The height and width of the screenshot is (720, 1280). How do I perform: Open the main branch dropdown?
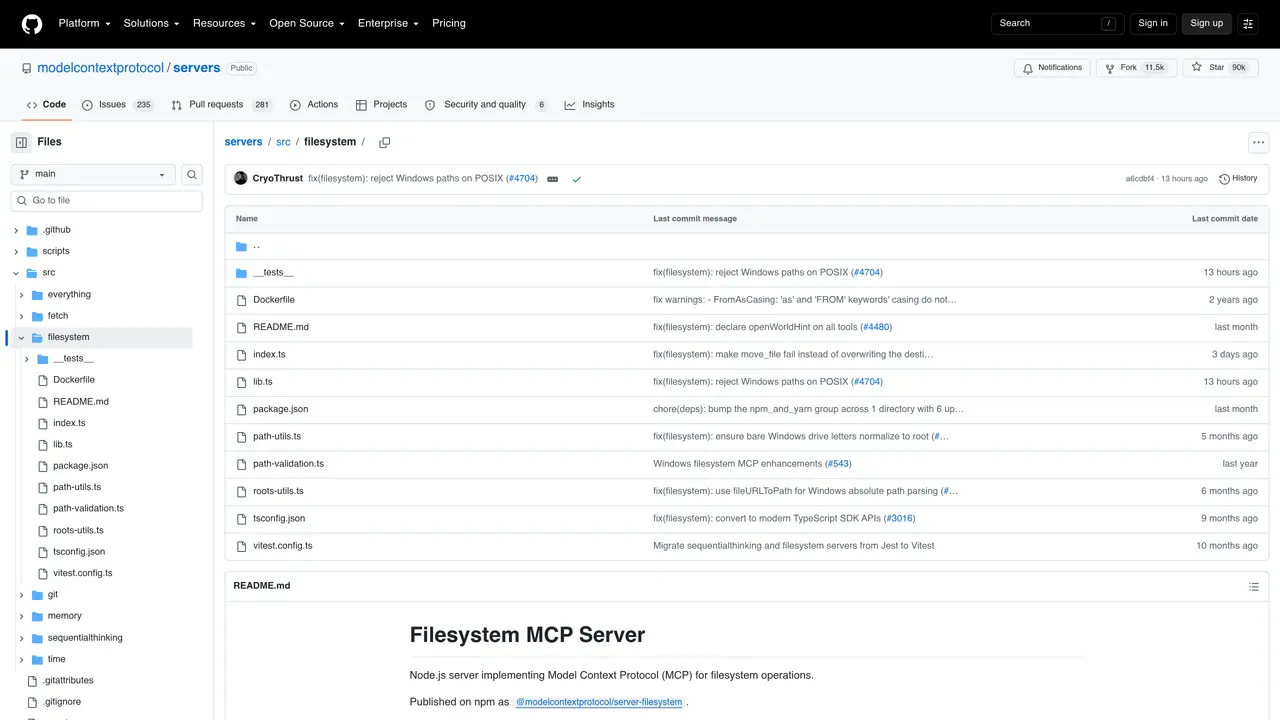click(x=93, y=174)
